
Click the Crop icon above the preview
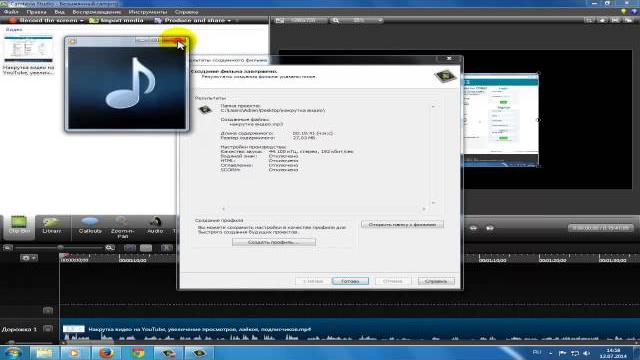589,20
